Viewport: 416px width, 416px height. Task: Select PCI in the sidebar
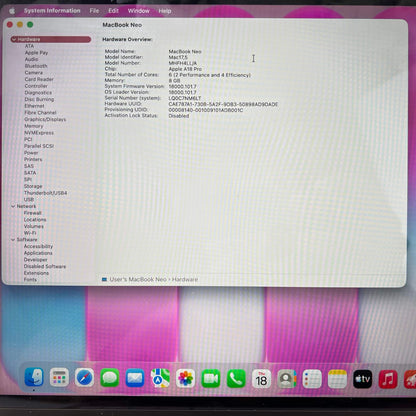pyautogui.click(x=28, y=139)
